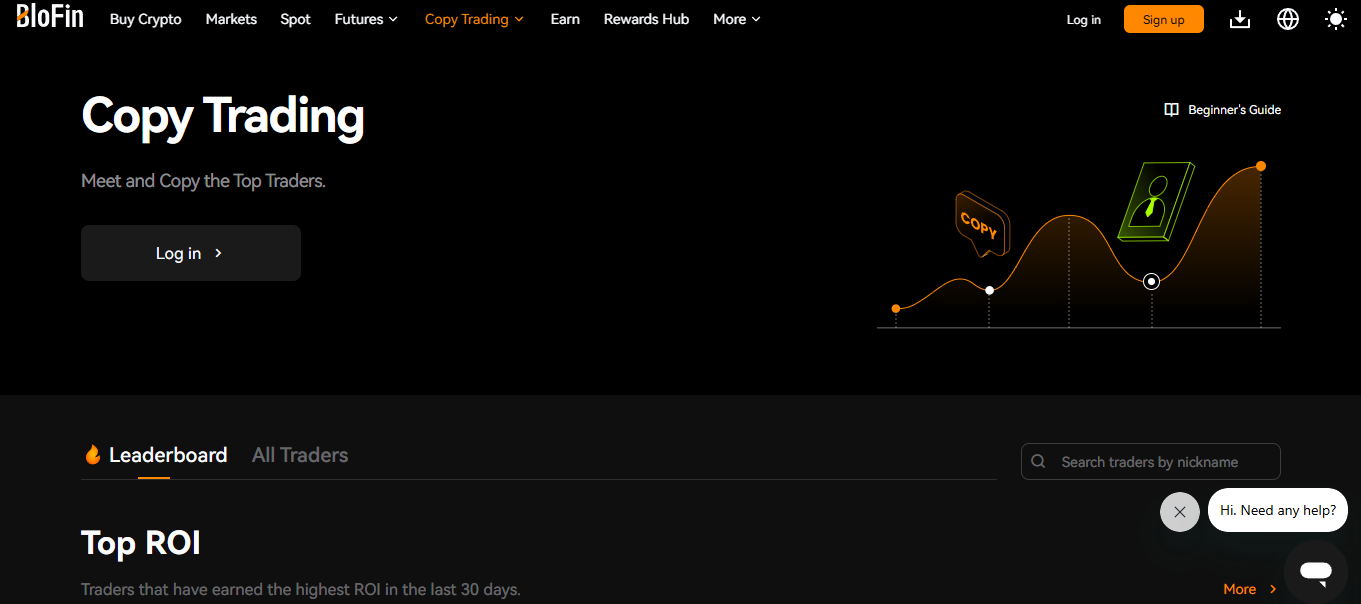
Task: Click the 'Copy Trading' page title
Action: point(223,116)
